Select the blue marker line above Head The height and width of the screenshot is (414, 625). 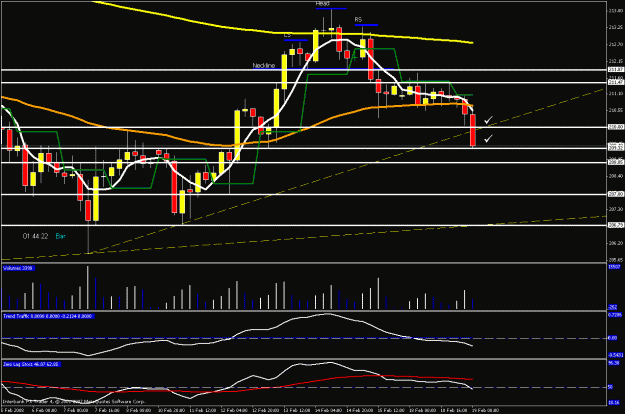[x=331, y=8]
